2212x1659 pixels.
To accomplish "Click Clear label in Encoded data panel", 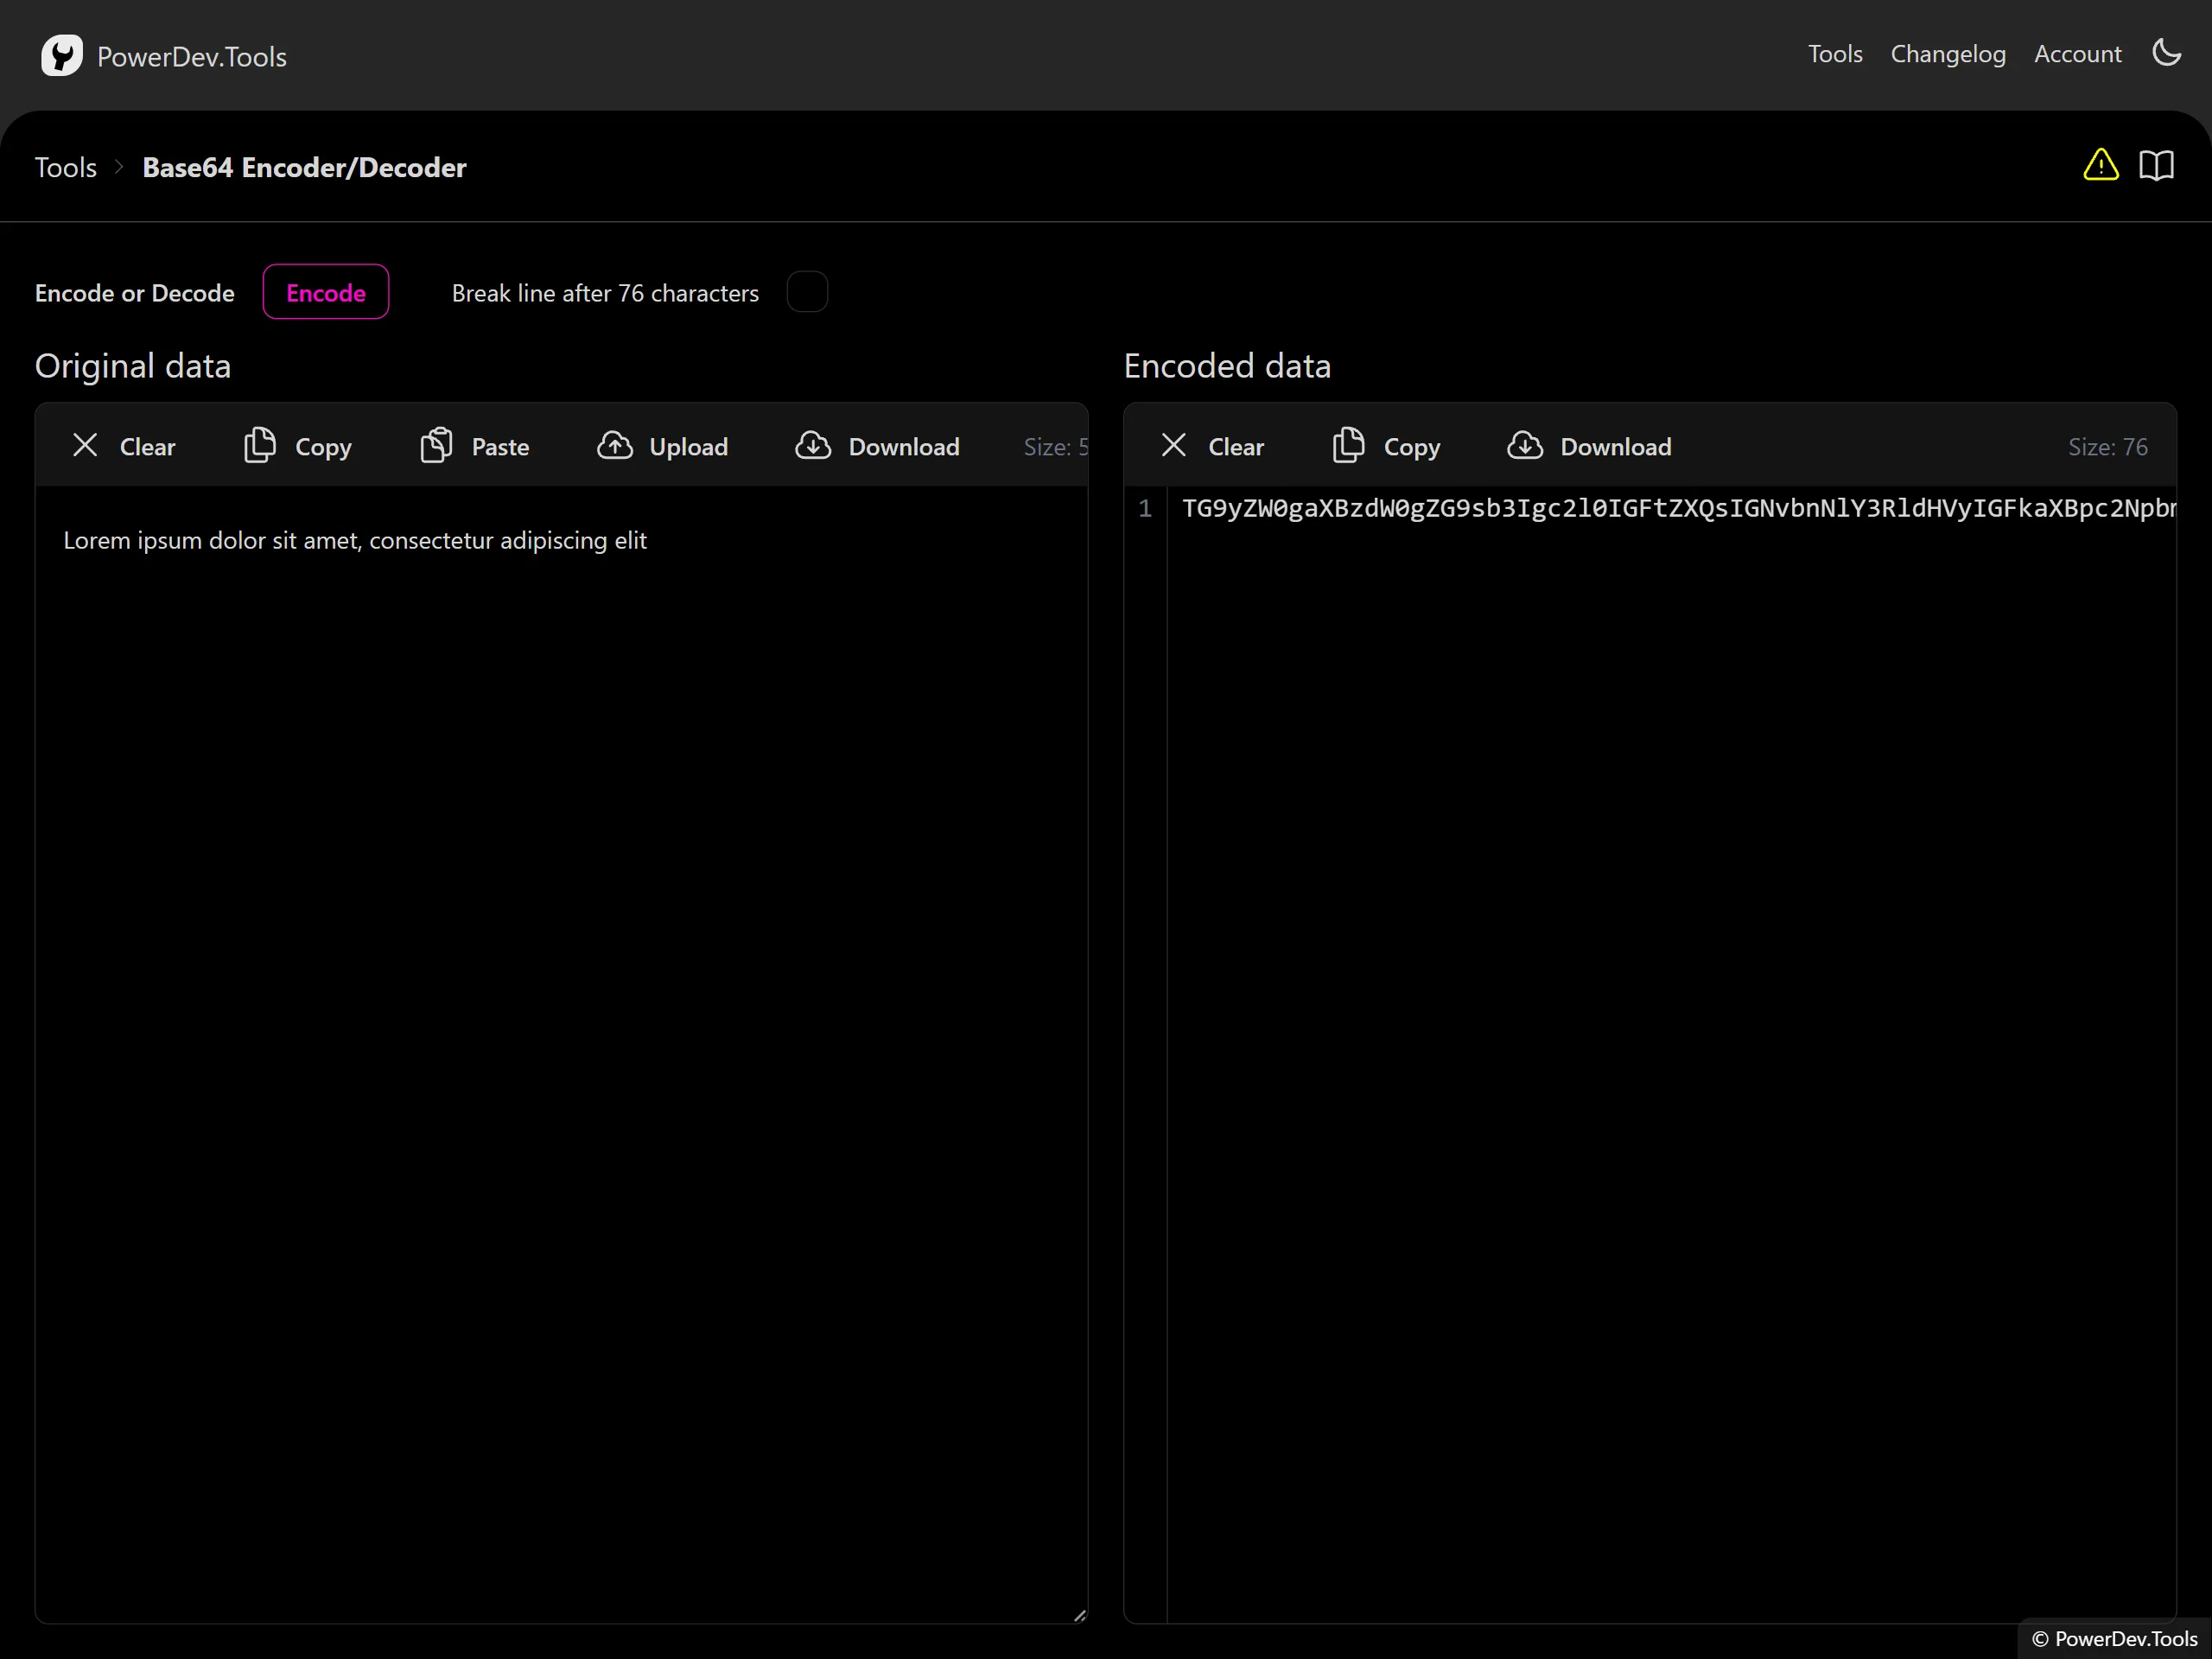I will coord(1236,447).
